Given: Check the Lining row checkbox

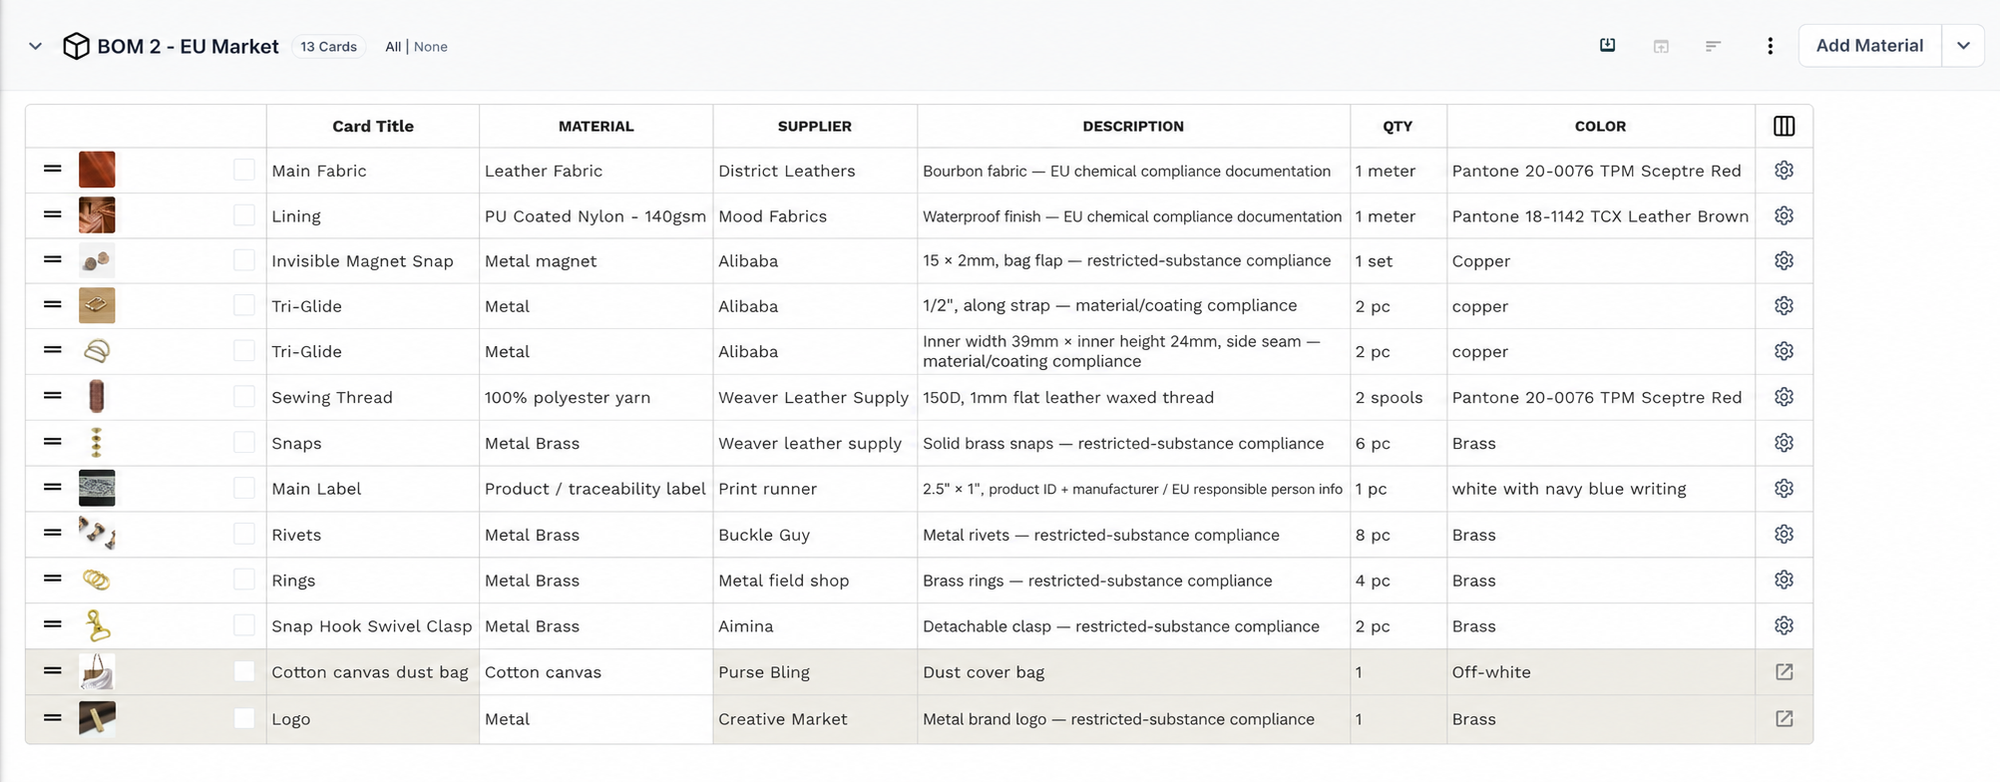Looking at the screenshot, I should [x=244, y=215].
